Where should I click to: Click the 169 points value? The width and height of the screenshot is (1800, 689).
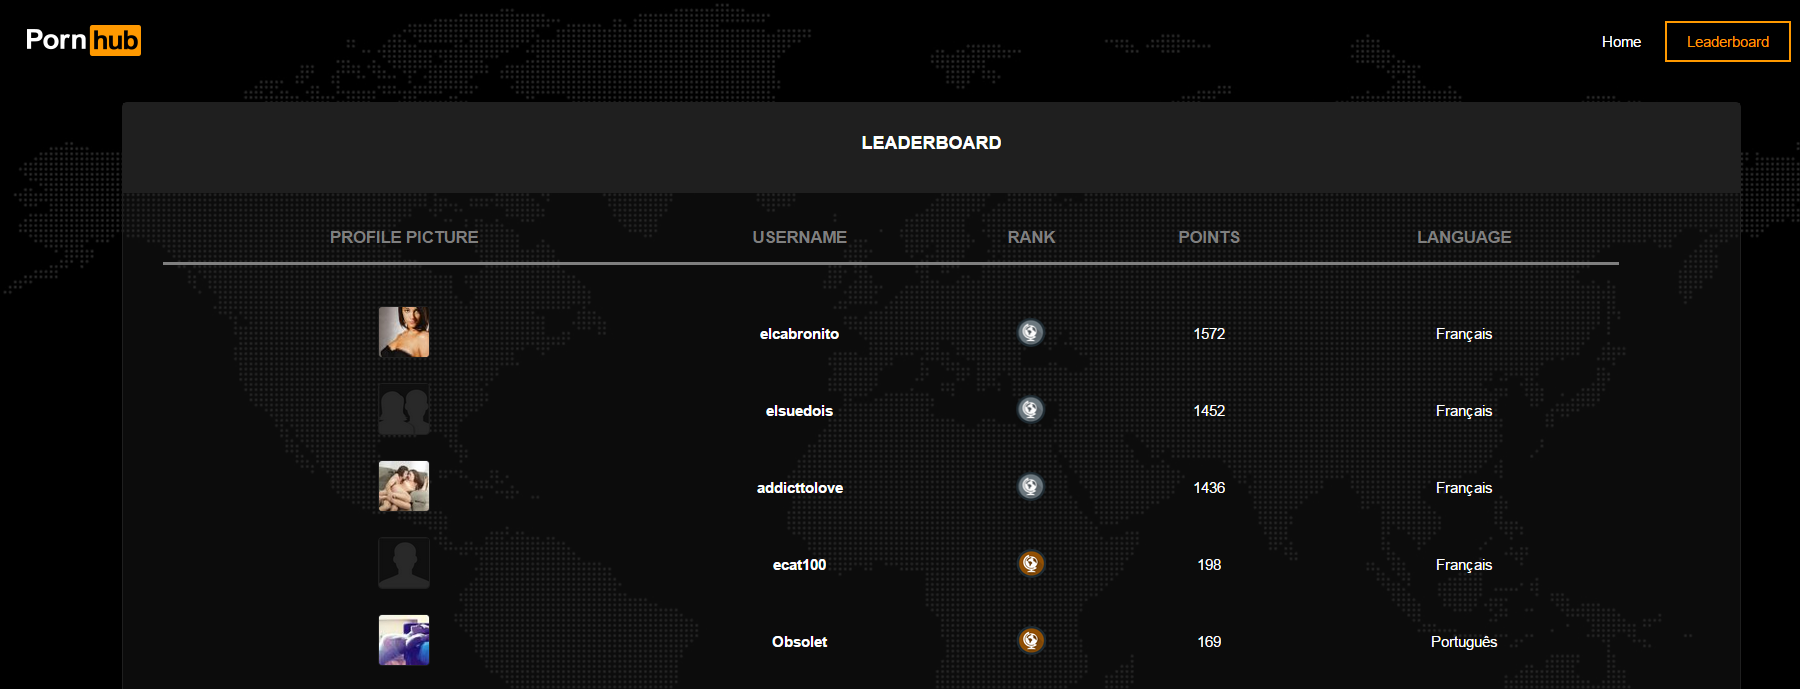coord(1209,642)
